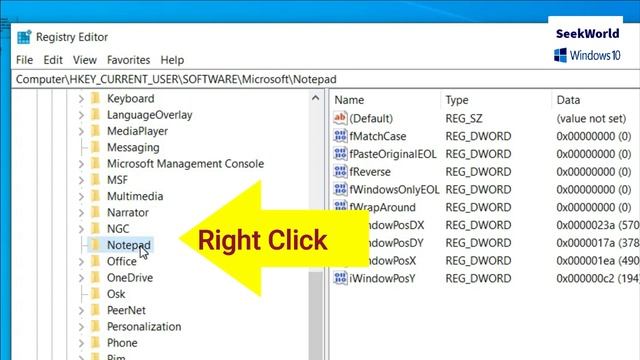Expand the Personalization key
The width and height of the screenshot is (640, 360).
81,327
